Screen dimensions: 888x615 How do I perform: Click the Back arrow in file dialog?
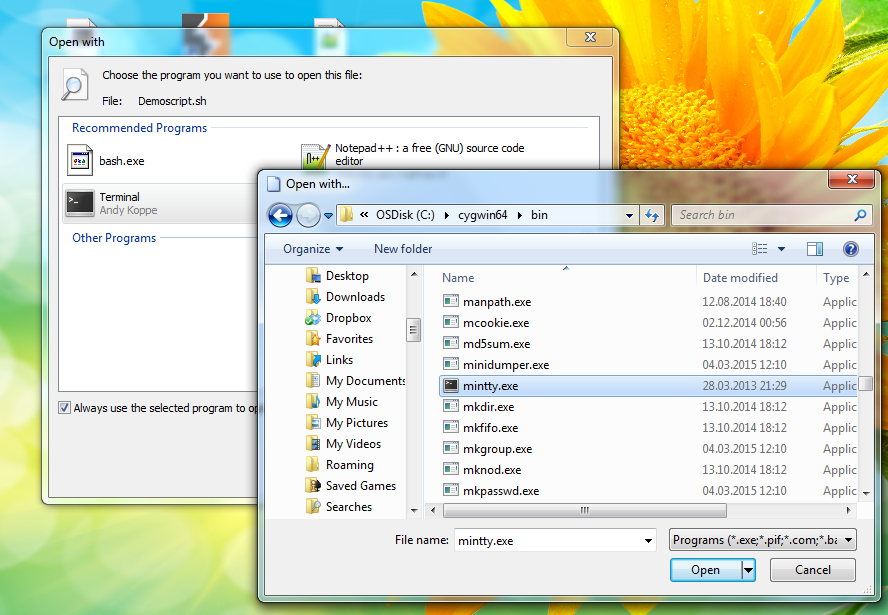pos(280,215)
